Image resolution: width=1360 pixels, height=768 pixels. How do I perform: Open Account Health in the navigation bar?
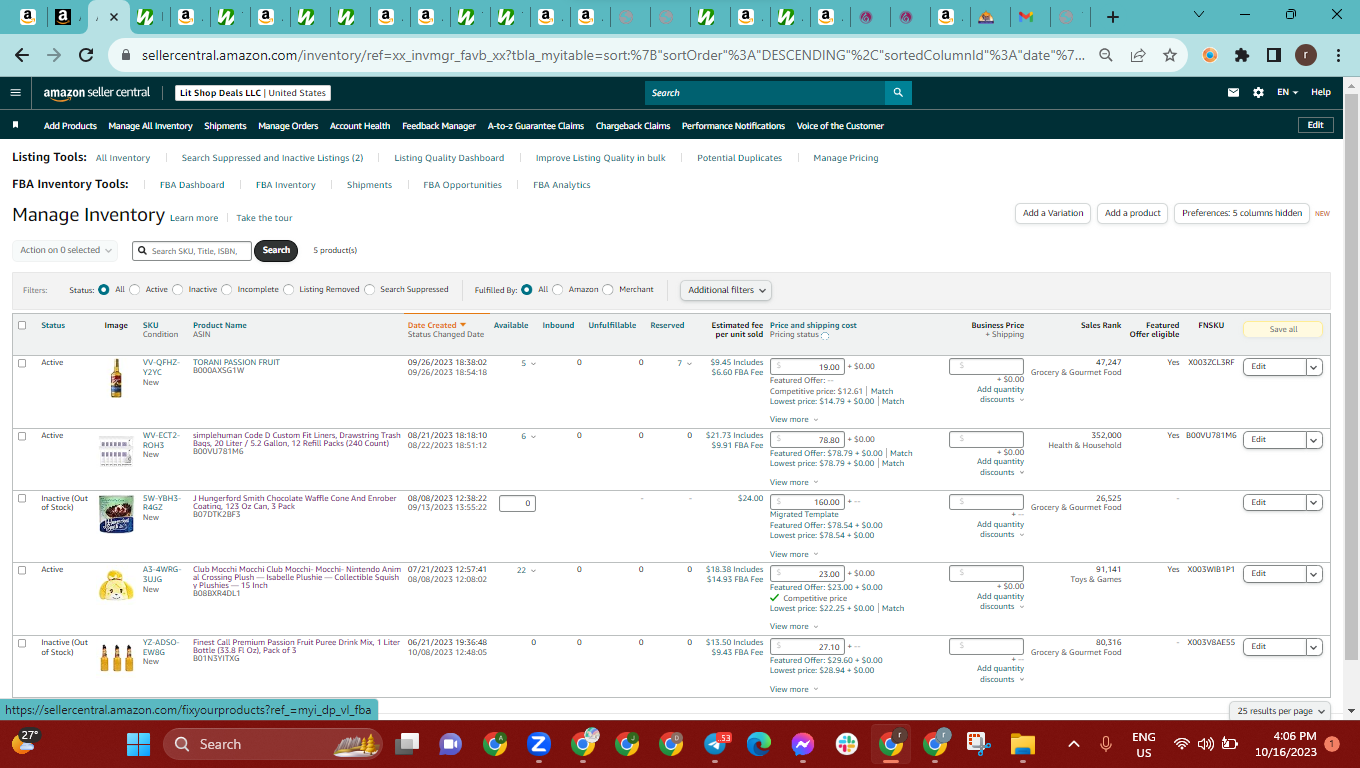coord(360,126)
